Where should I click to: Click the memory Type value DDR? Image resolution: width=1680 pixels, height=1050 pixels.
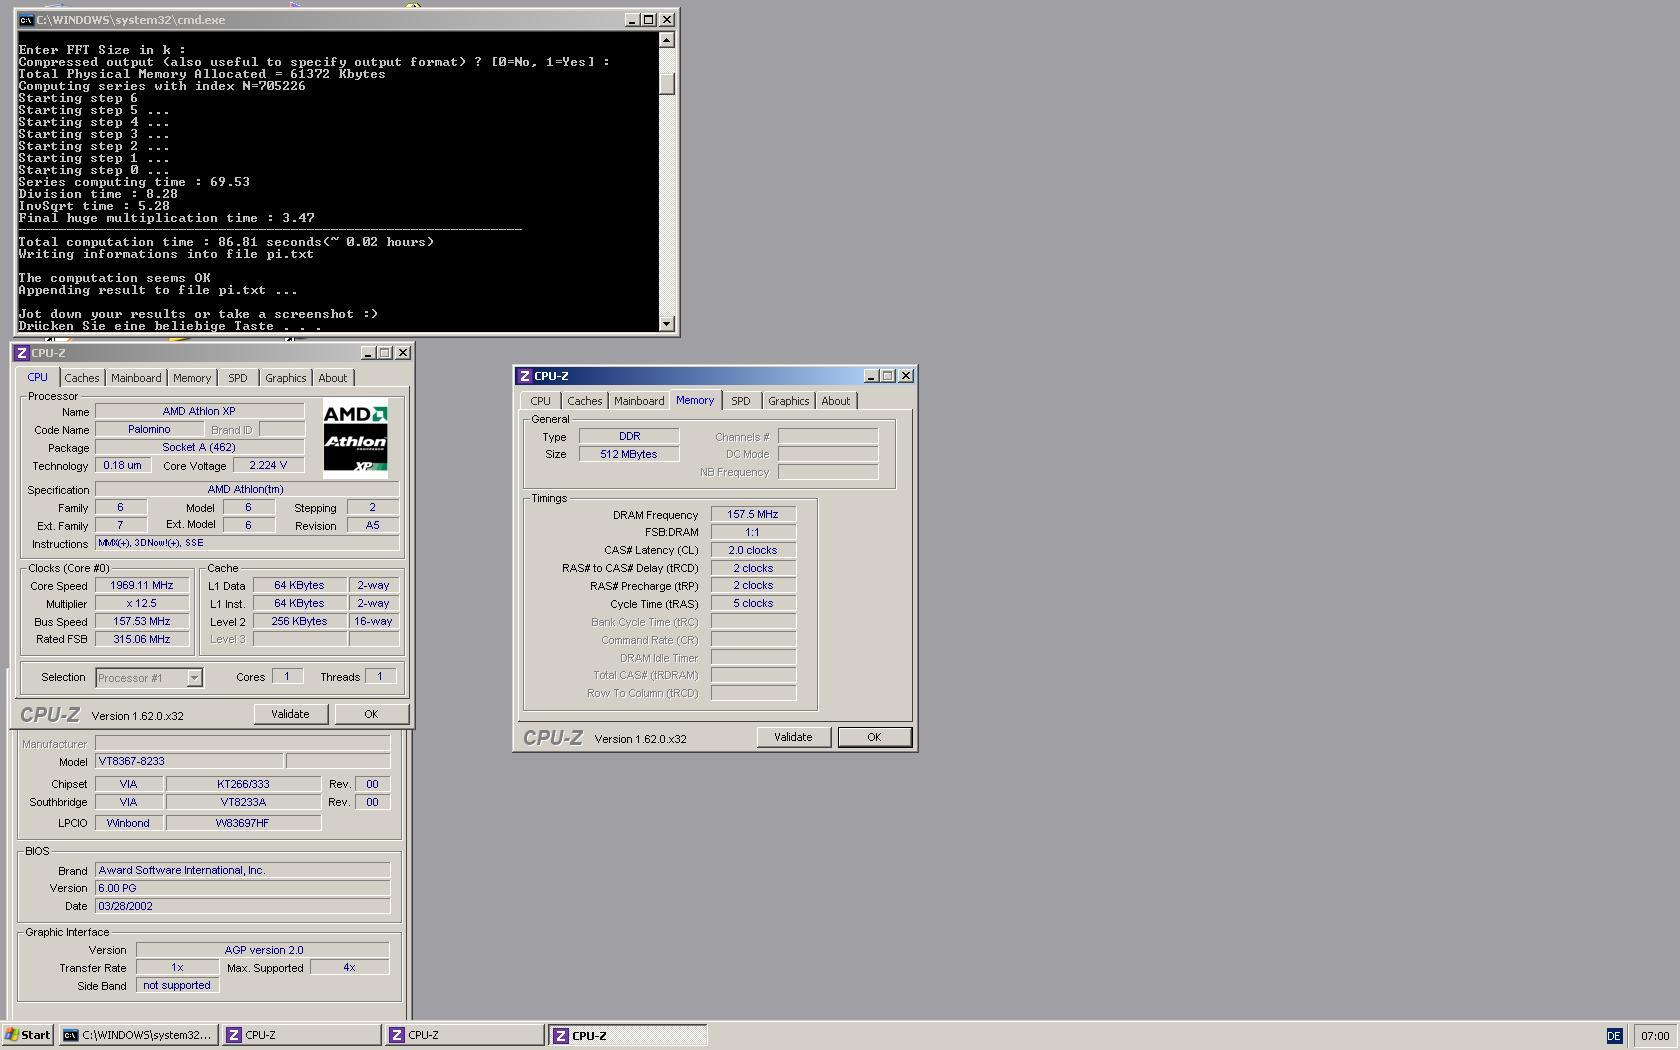(629, 437)
